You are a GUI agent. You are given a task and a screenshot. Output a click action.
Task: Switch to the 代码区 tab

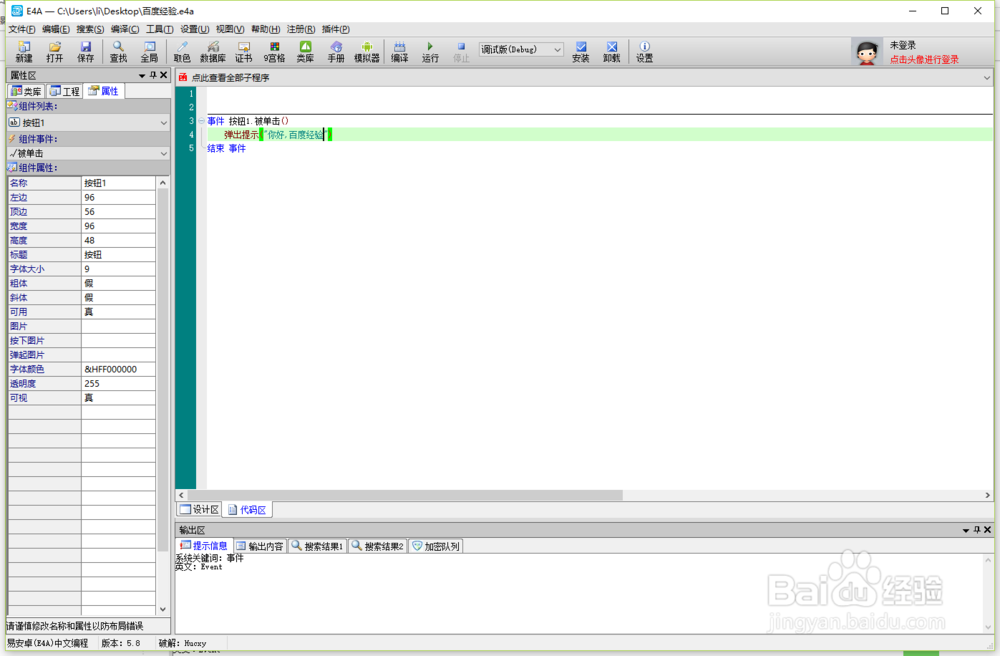(x=247, y=509)
